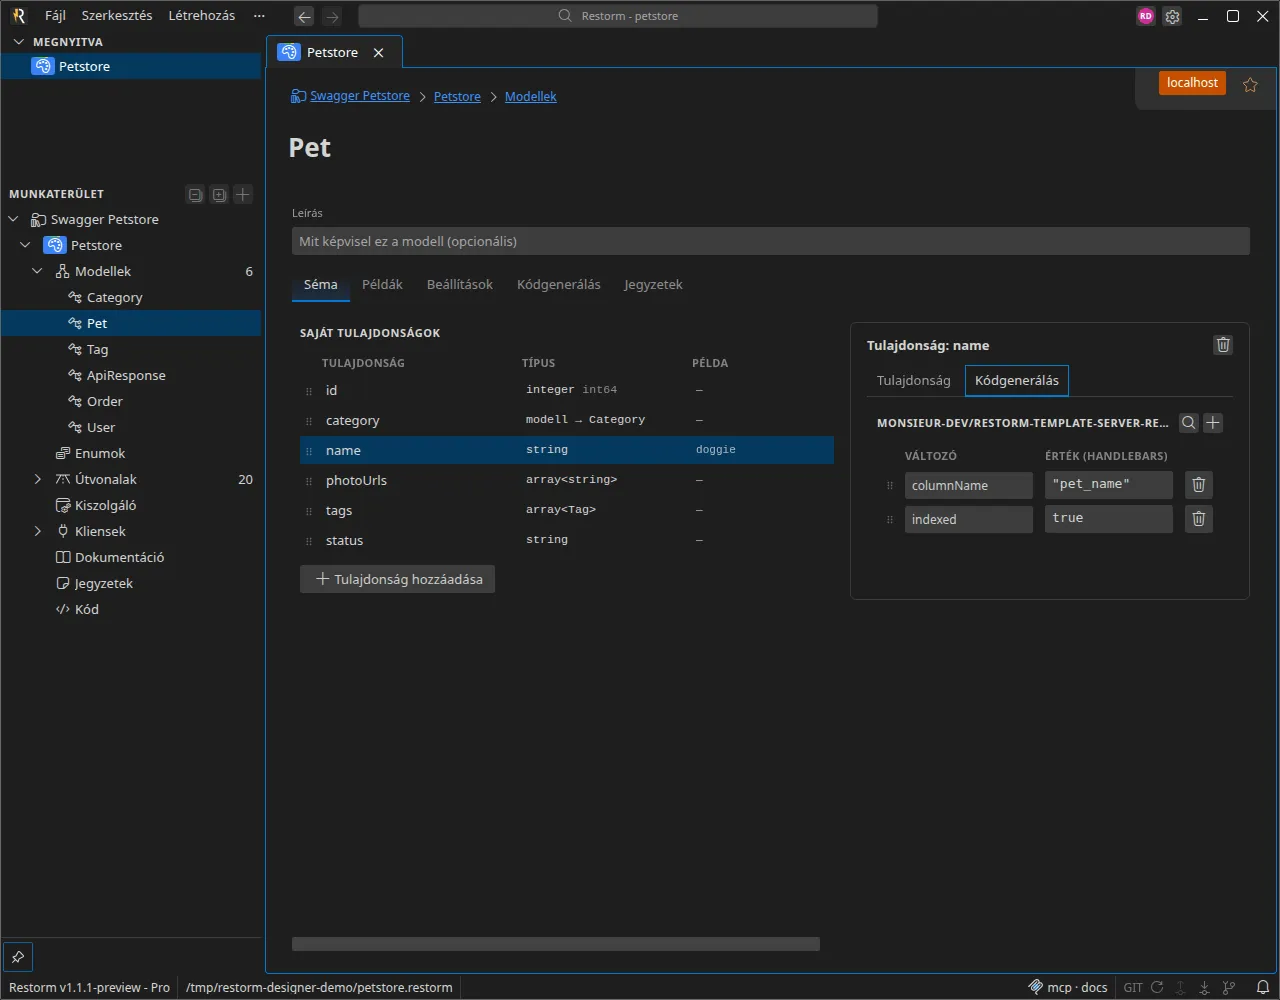Click the mcp · docs status bar item

point(1067,988)
